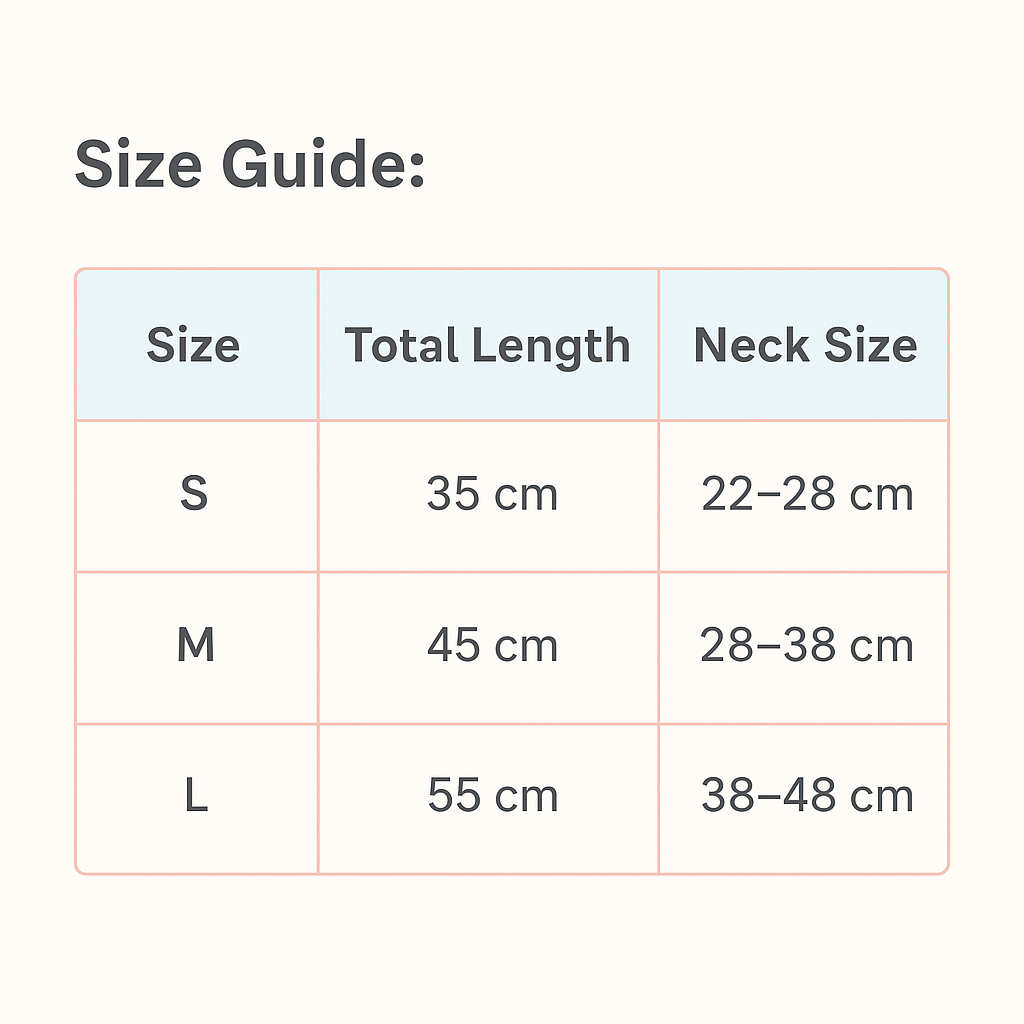
Task: Click the "45 cm" total length cell
Action: click(492, 646)
